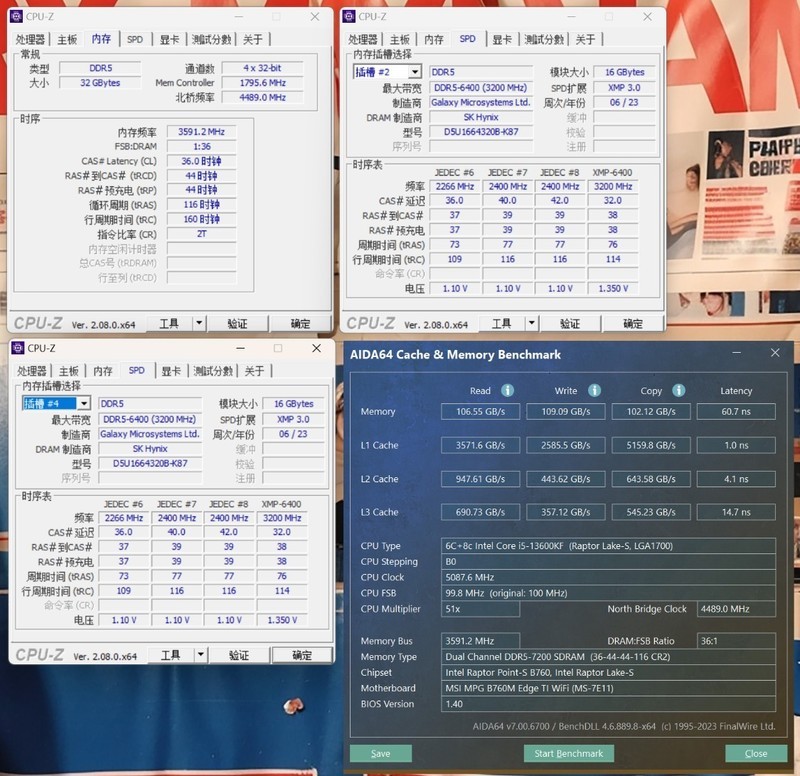The width and height of the screenshot is (800, 776).
Task: Switch to the 主板 tab in the top-left window
Action: click(68, 40)
